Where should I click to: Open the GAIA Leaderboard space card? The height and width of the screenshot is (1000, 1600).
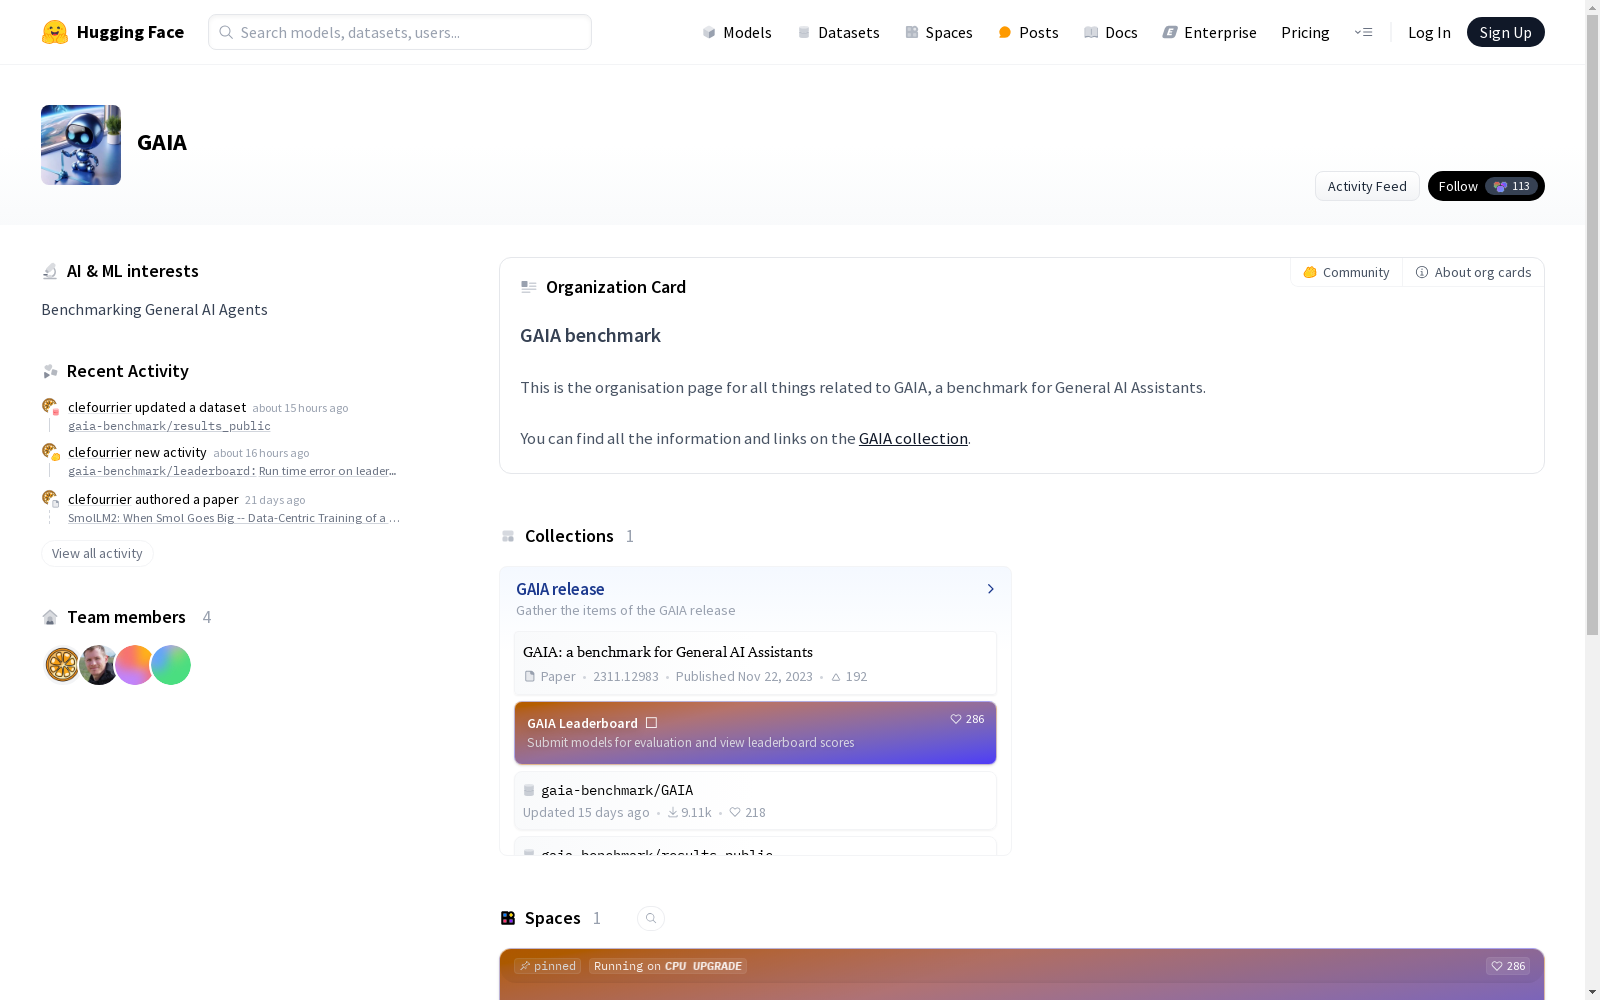coord(755,733)
